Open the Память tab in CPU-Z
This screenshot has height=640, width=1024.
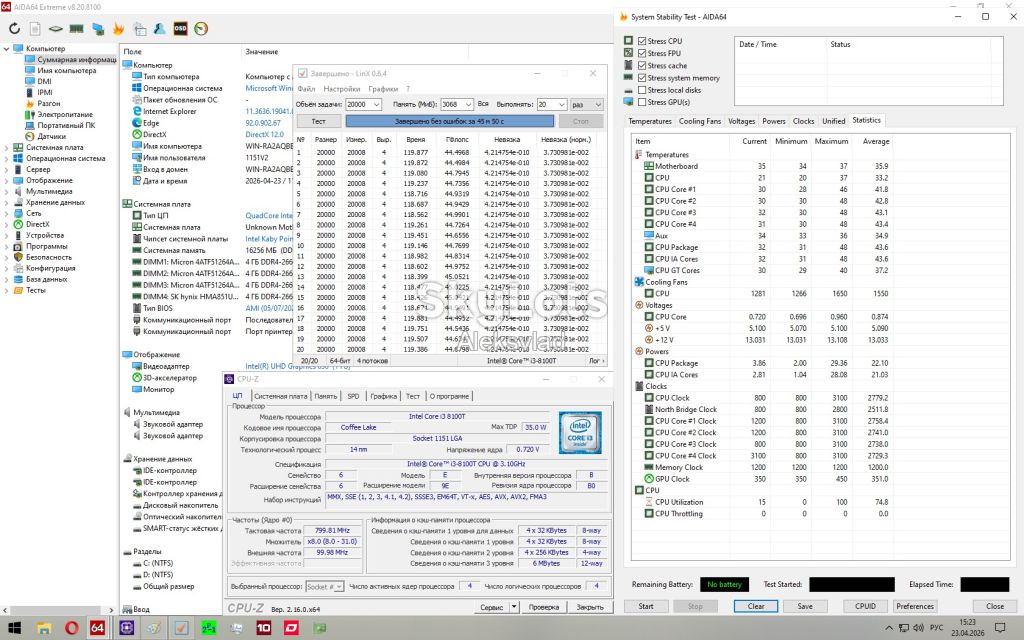click(325, 396)
